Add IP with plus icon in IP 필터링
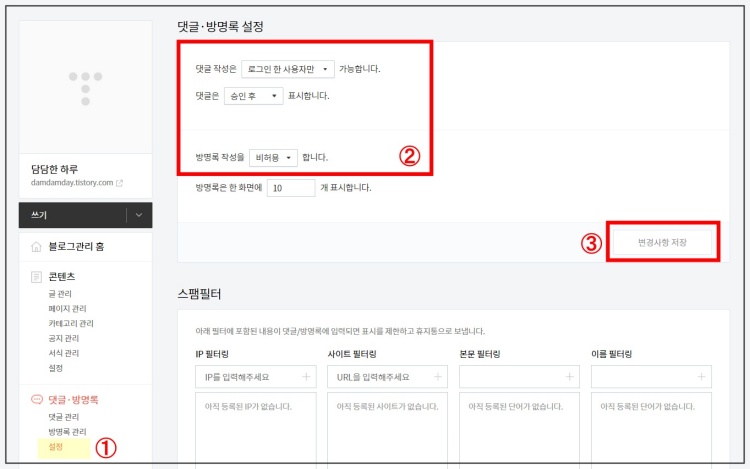 tap(306, 377)
